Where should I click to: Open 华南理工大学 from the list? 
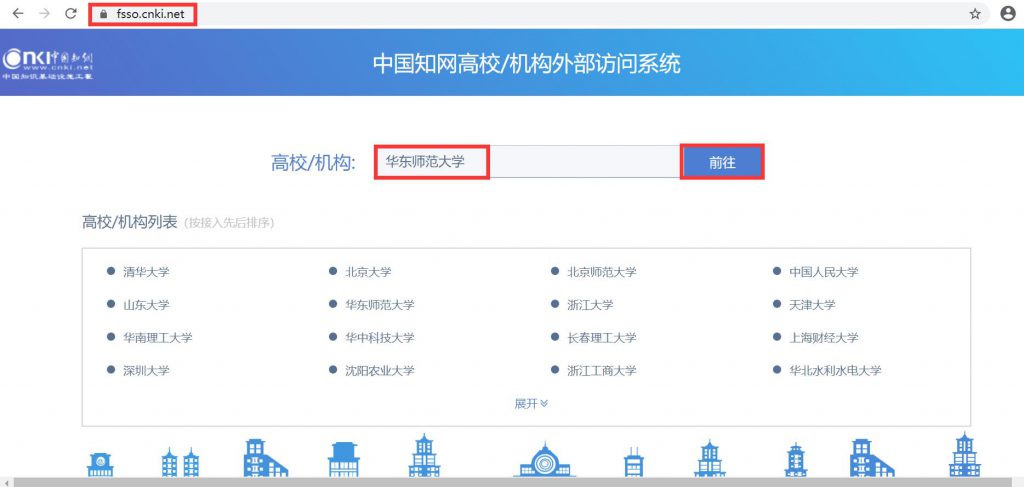point(157,338)
